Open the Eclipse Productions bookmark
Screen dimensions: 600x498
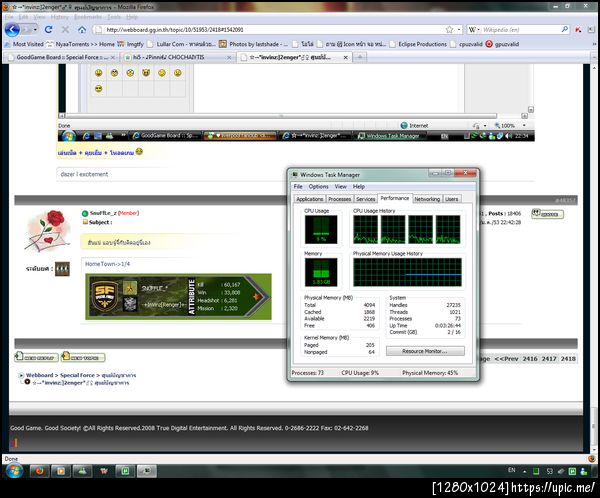418,44
